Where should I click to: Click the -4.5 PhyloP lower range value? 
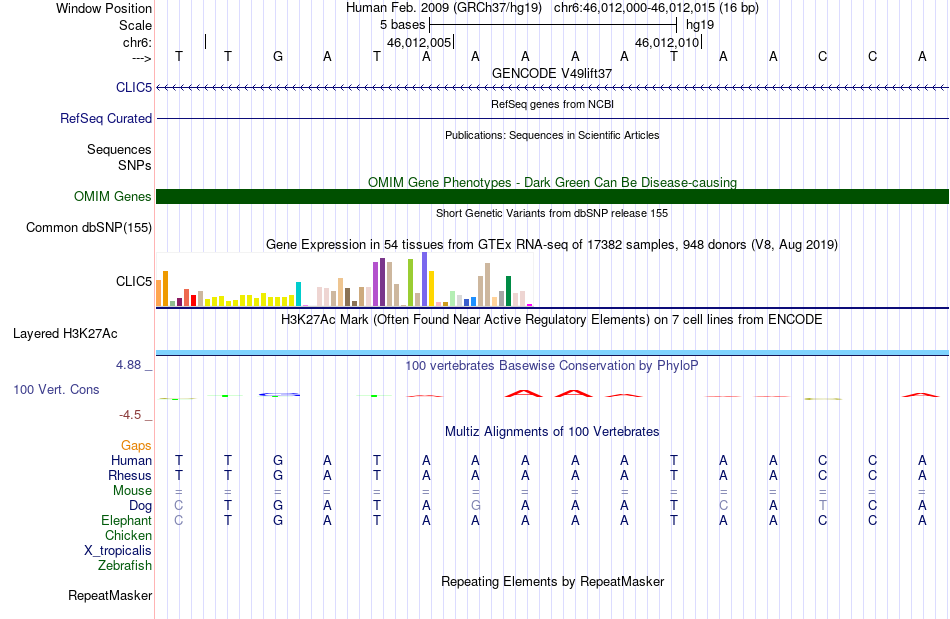pos(130,415)
